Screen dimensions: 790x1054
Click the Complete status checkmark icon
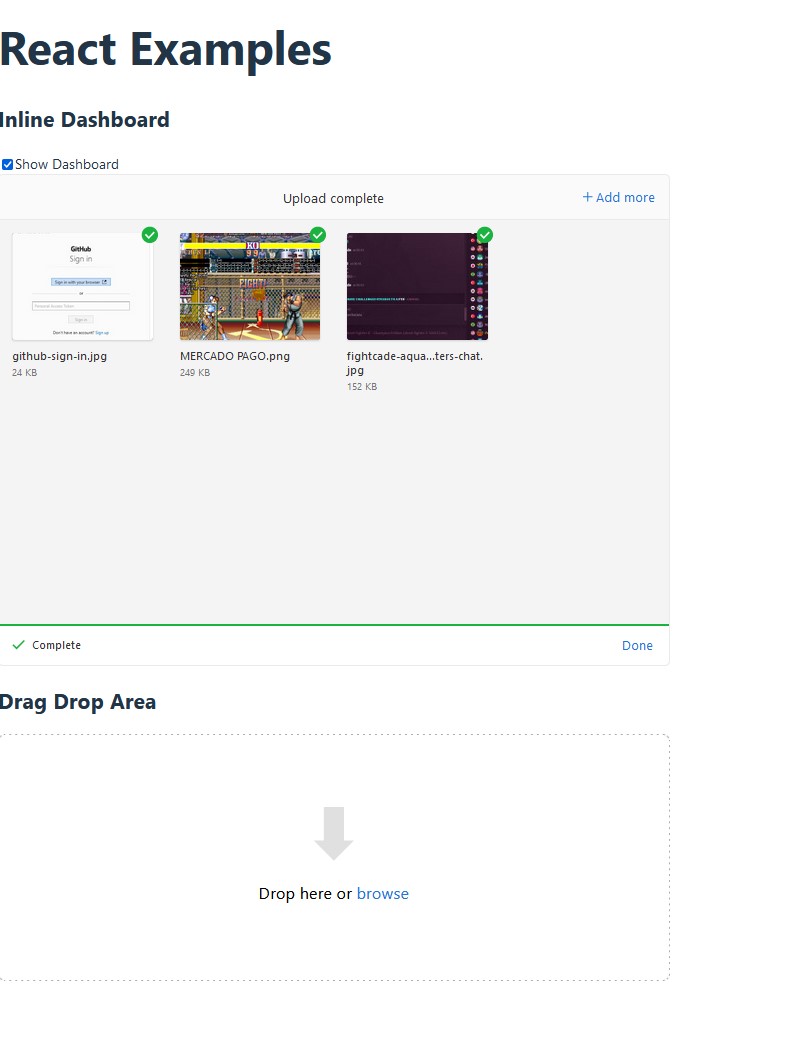[x=19, y=645]
